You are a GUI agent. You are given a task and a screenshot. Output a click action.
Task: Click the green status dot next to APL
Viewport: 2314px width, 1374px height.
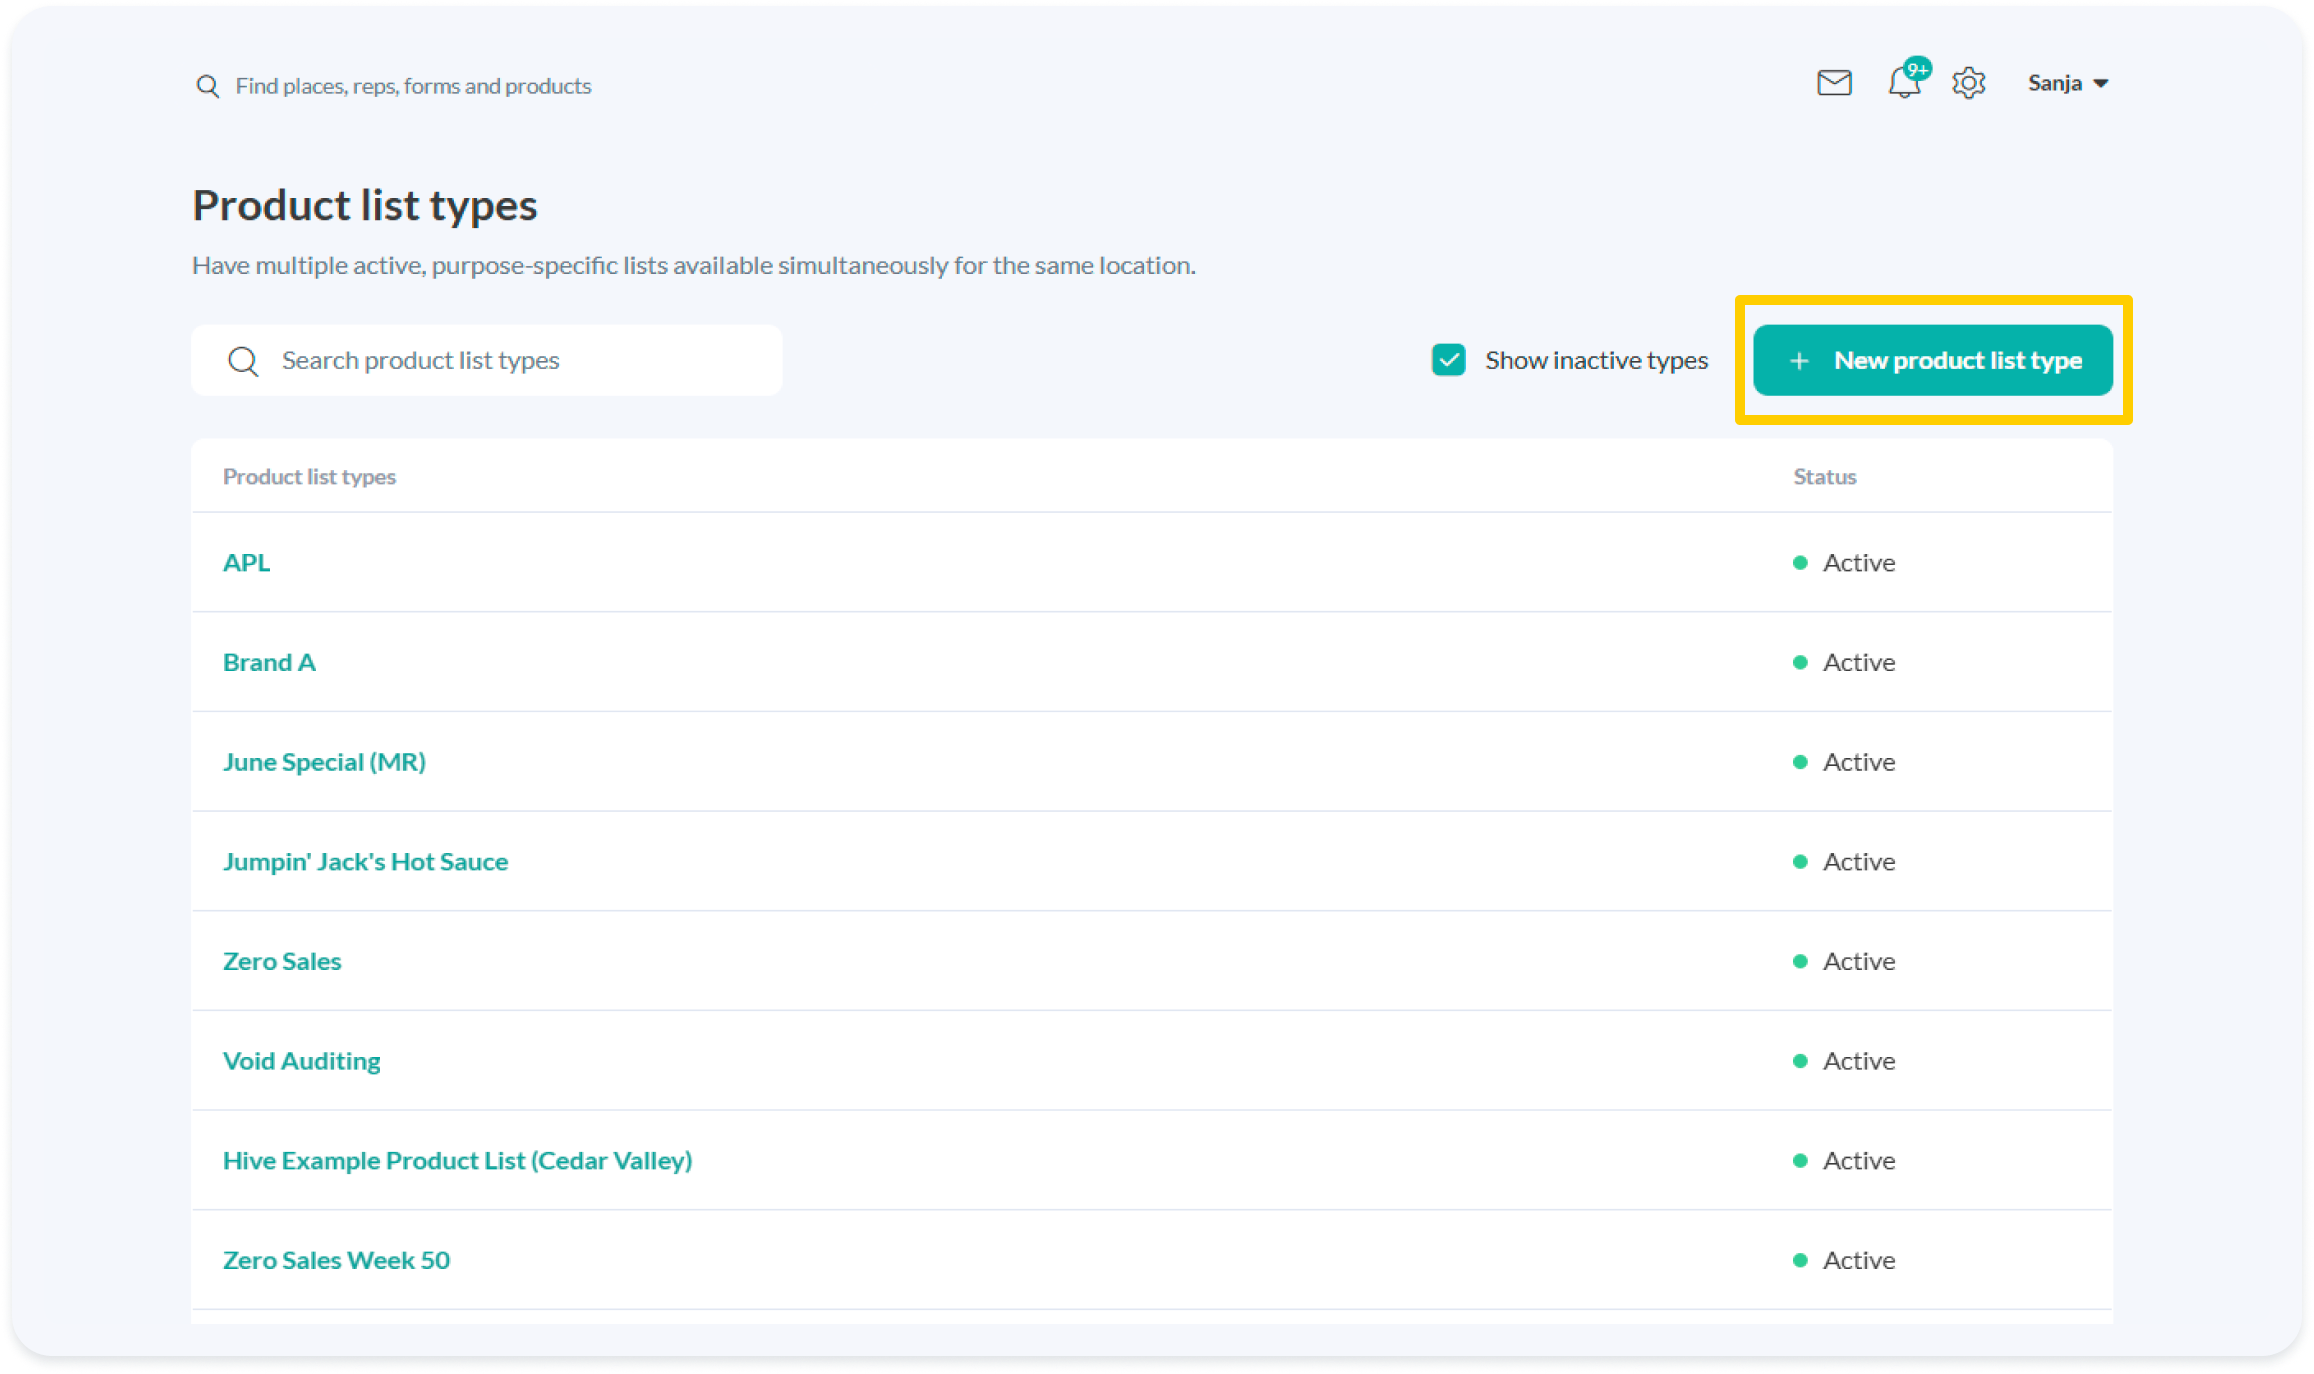(1801, 562)
